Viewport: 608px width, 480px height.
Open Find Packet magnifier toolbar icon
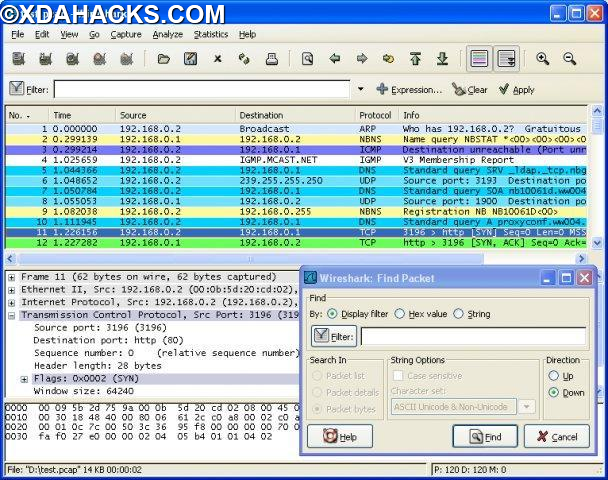307,59
